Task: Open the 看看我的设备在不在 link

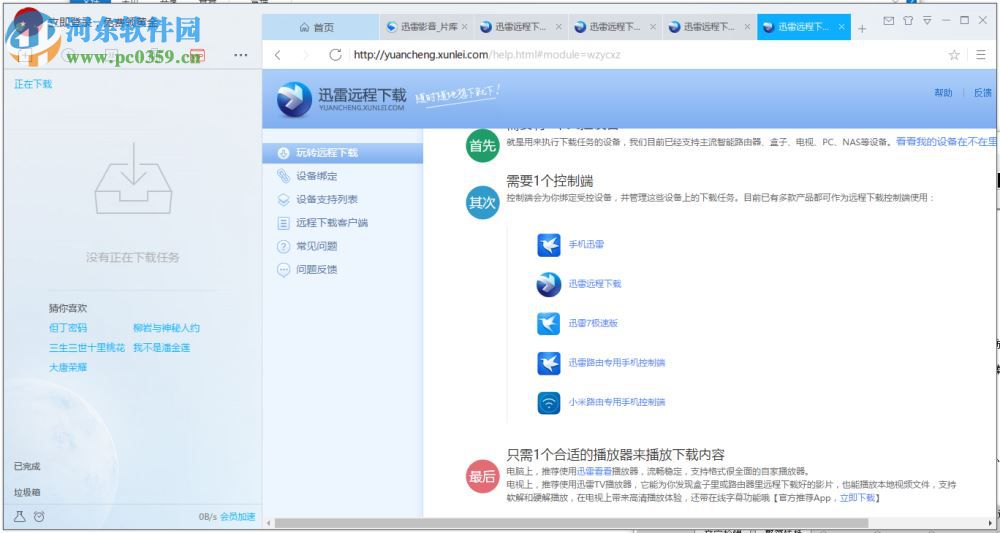Action: (x=946, y=142)
